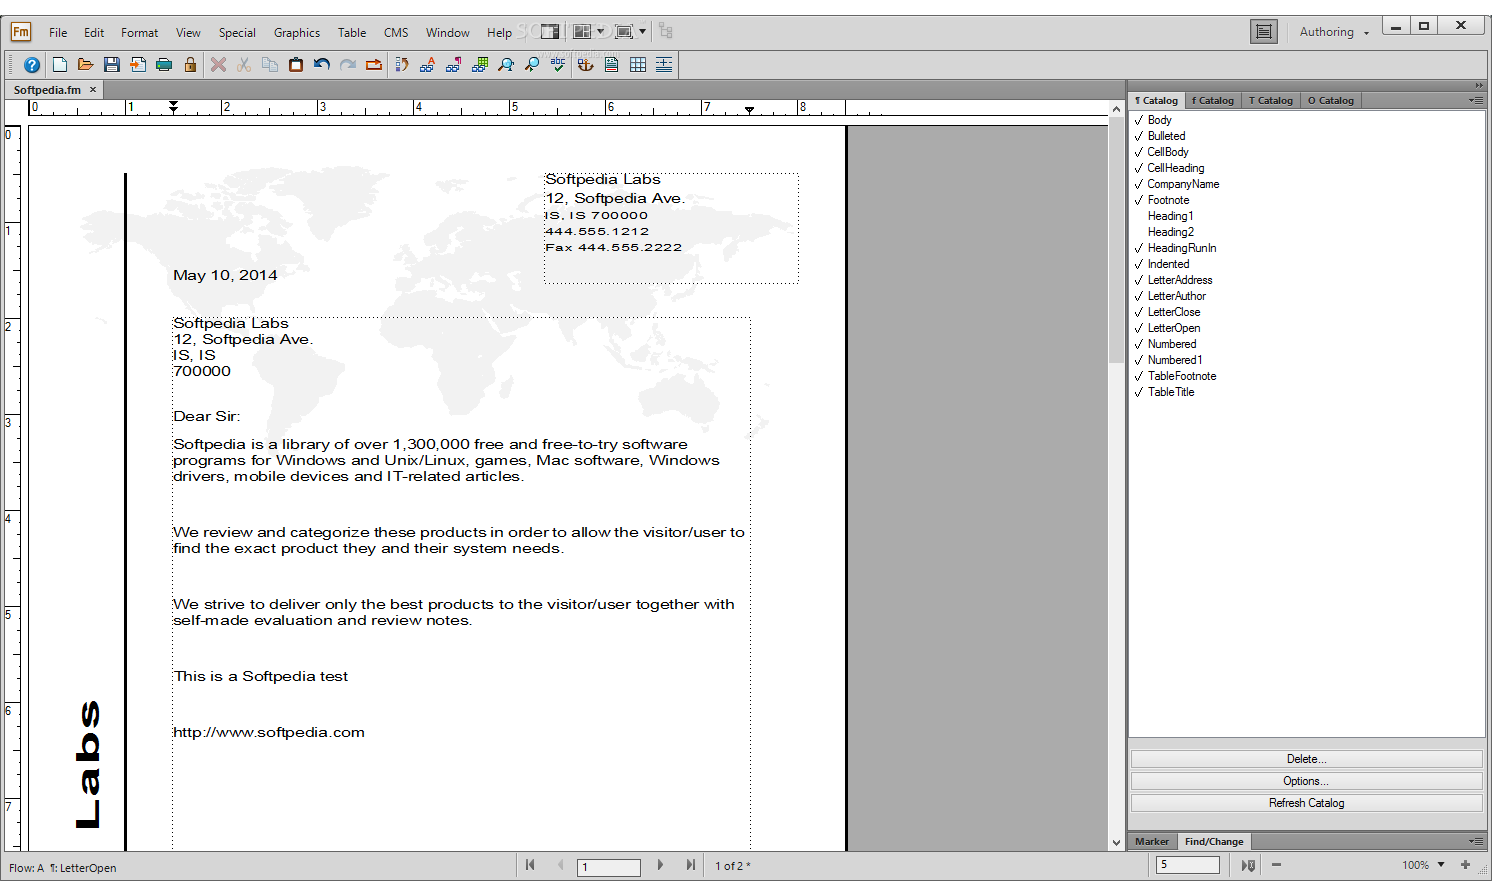This screenshot has height=881, width=1492.
Task: Open the File menu
Action: [58, 32]
